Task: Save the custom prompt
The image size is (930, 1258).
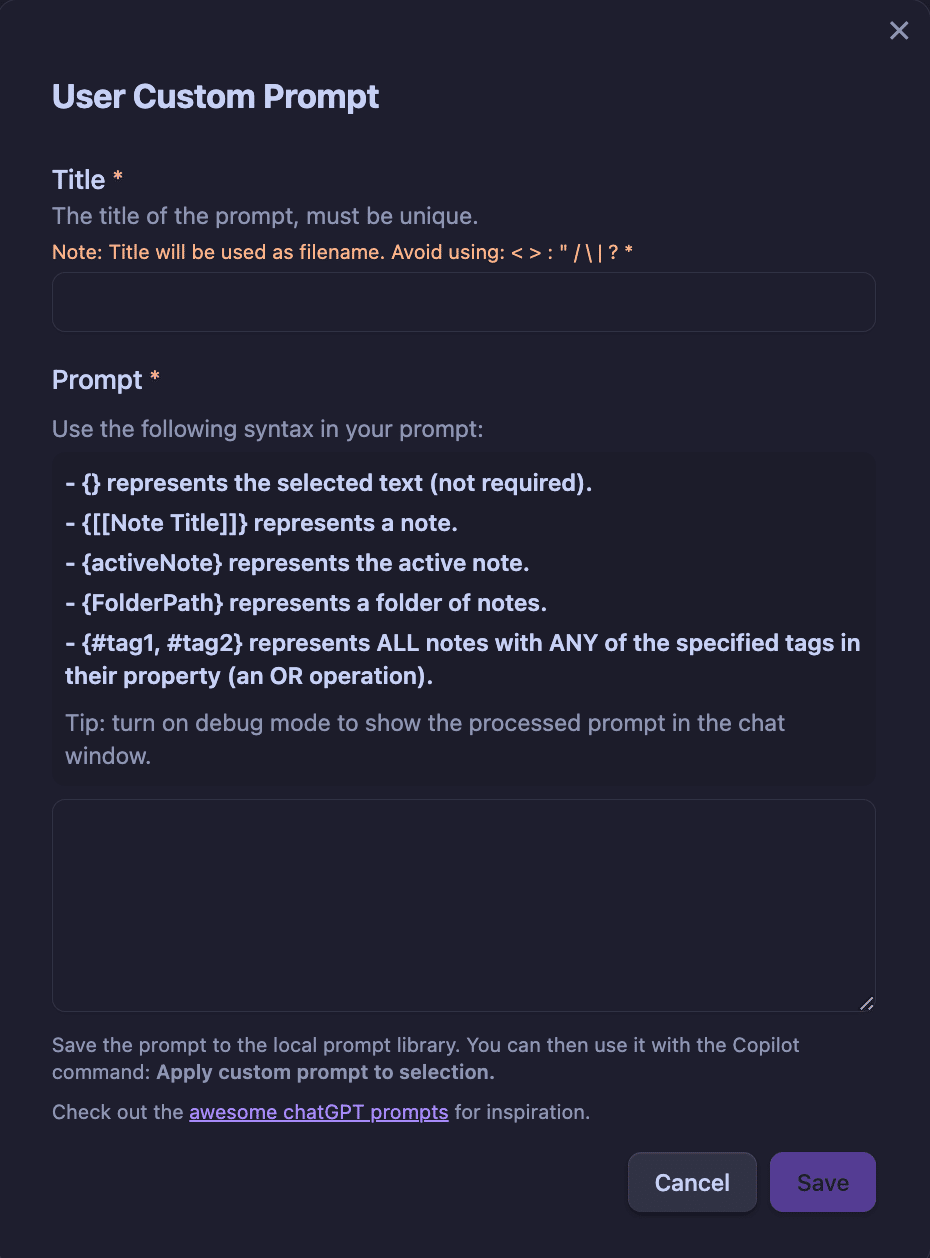Action: (x=823, y=1183)
